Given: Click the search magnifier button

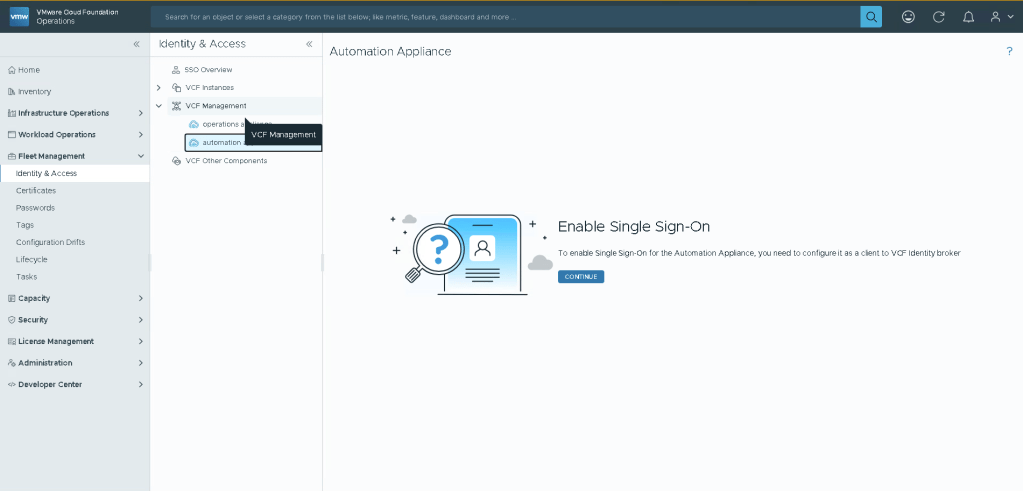Looking at the screenshot, I should click(871, 17).
